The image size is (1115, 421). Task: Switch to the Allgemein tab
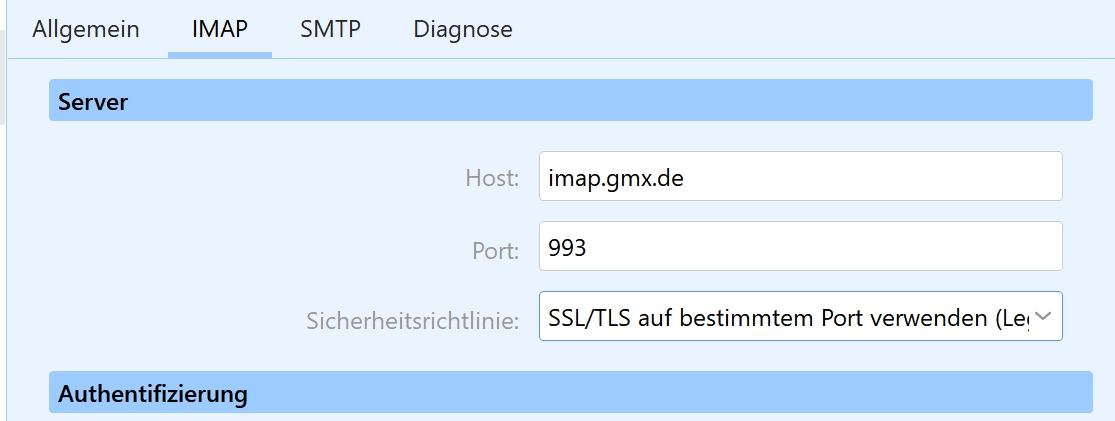click(86, 29)
